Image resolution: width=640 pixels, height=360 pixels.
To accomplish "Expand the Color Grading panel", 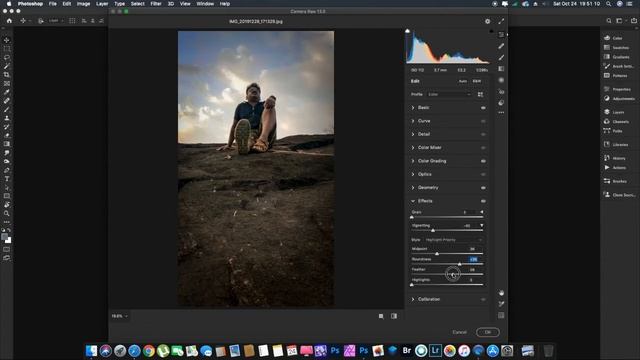I will pyautogui.click(x=413, y=161).
